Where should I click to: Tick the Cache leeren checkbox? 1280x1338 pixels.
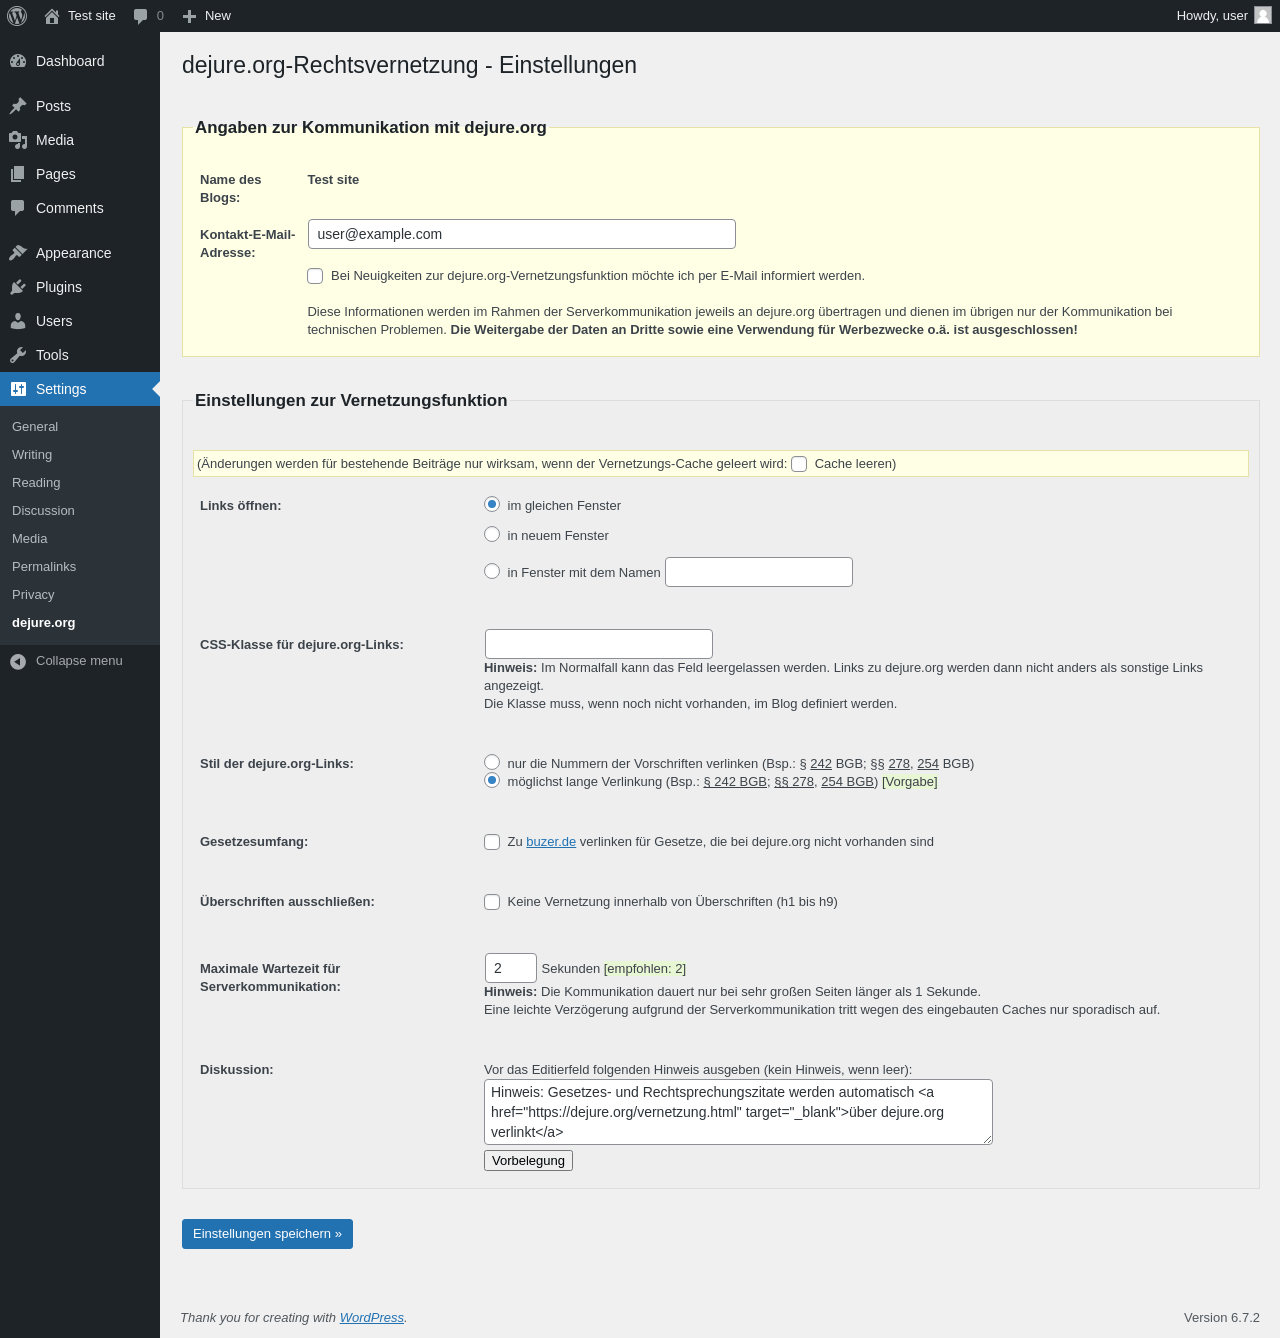pyautogui.click(x=799, y=464)
